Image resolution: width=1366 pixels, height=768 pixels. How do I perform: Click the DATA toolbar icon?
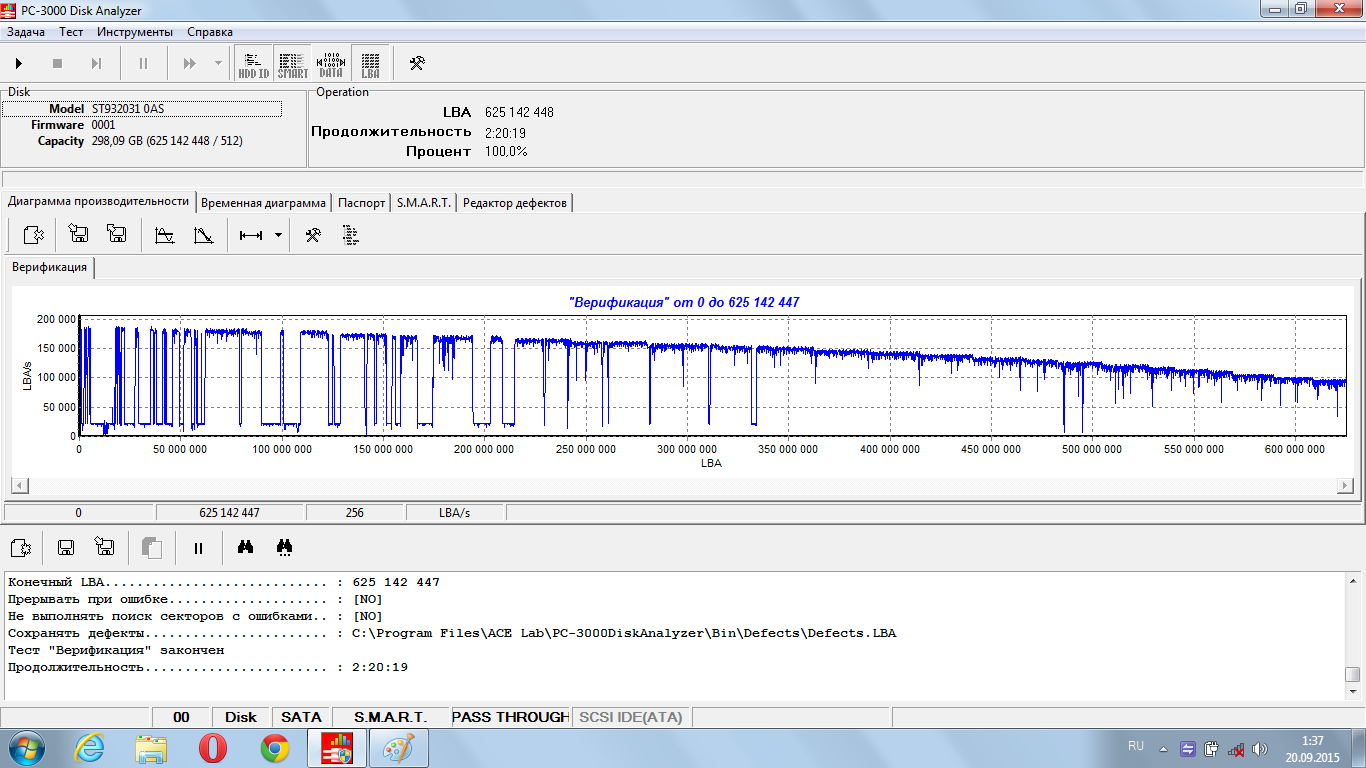(x=331, y=64)
